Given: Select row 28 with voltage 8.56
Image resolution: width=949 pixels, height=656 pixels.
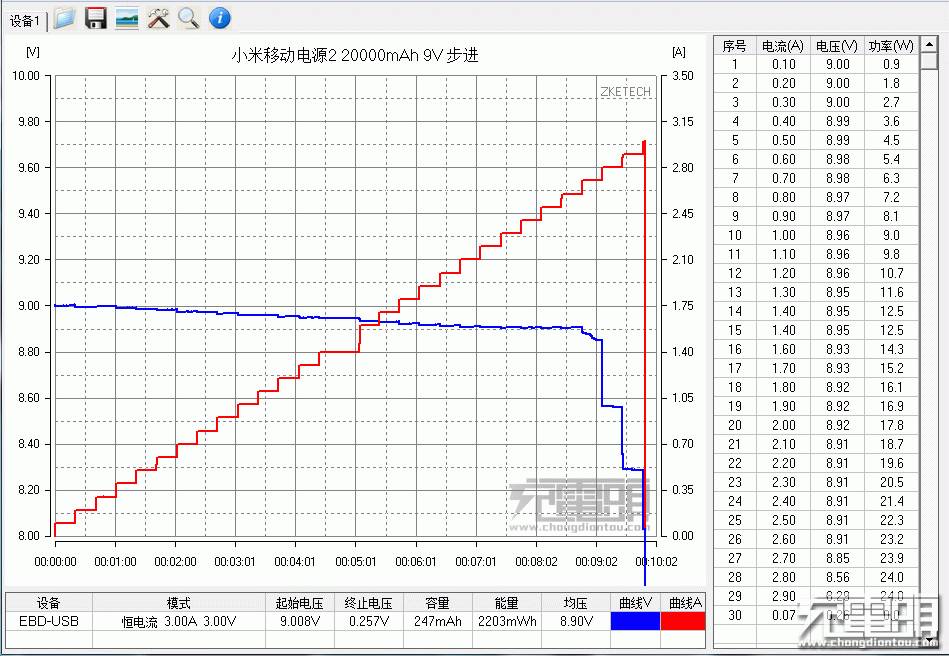Looking at the screenshot, I should pos(816,577).
